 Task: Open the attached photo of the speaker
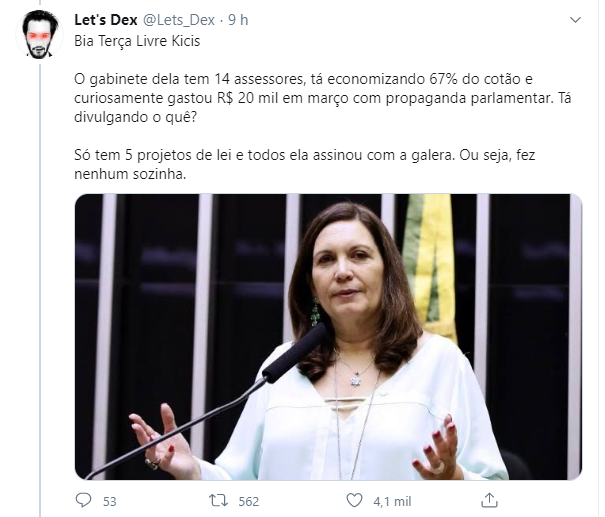click(328, 337)
